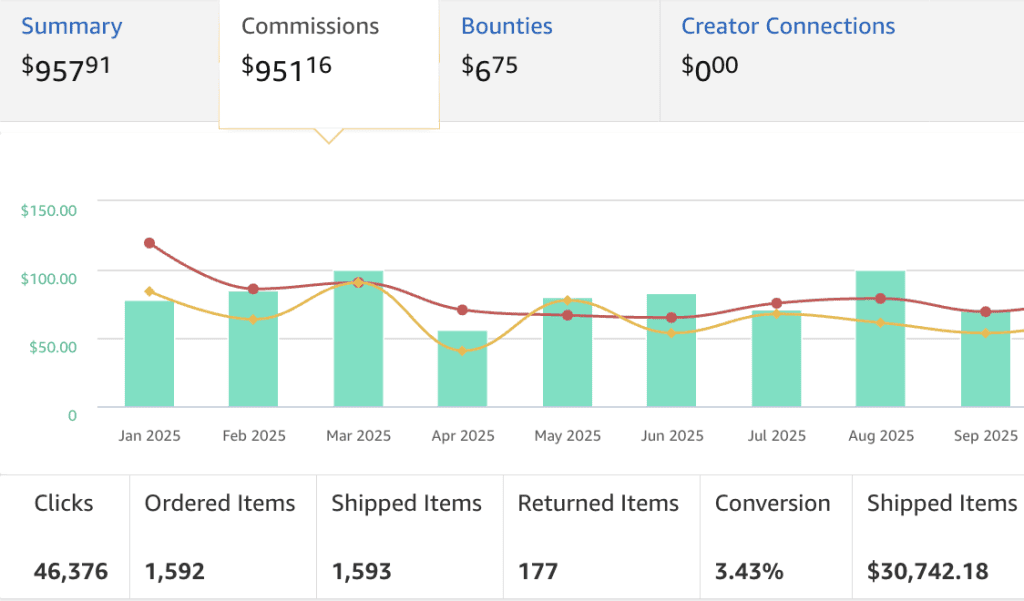Click the Clicks statistic showing 46,376
Screen dimensions: 1024x601
pos(68,571)
